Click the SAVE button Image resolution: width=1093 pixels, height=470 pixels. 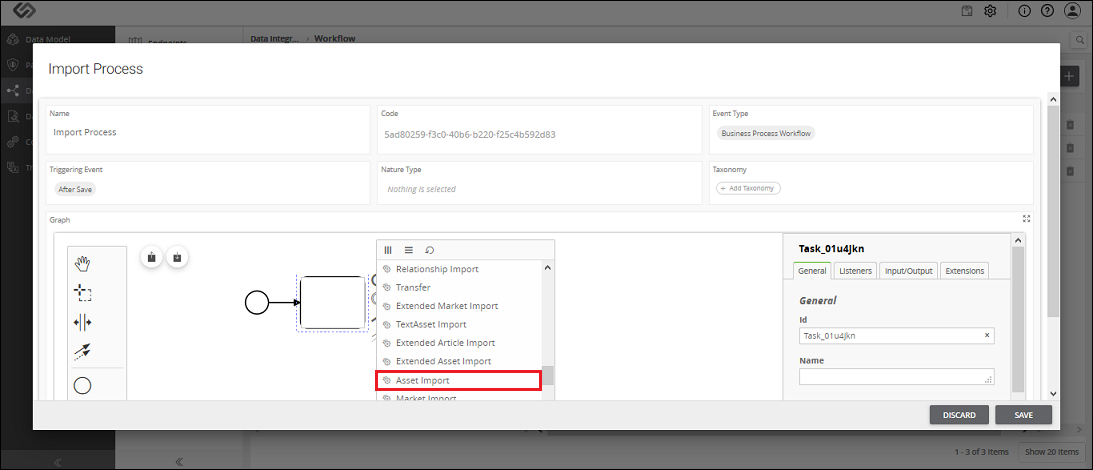point(1023,415)
